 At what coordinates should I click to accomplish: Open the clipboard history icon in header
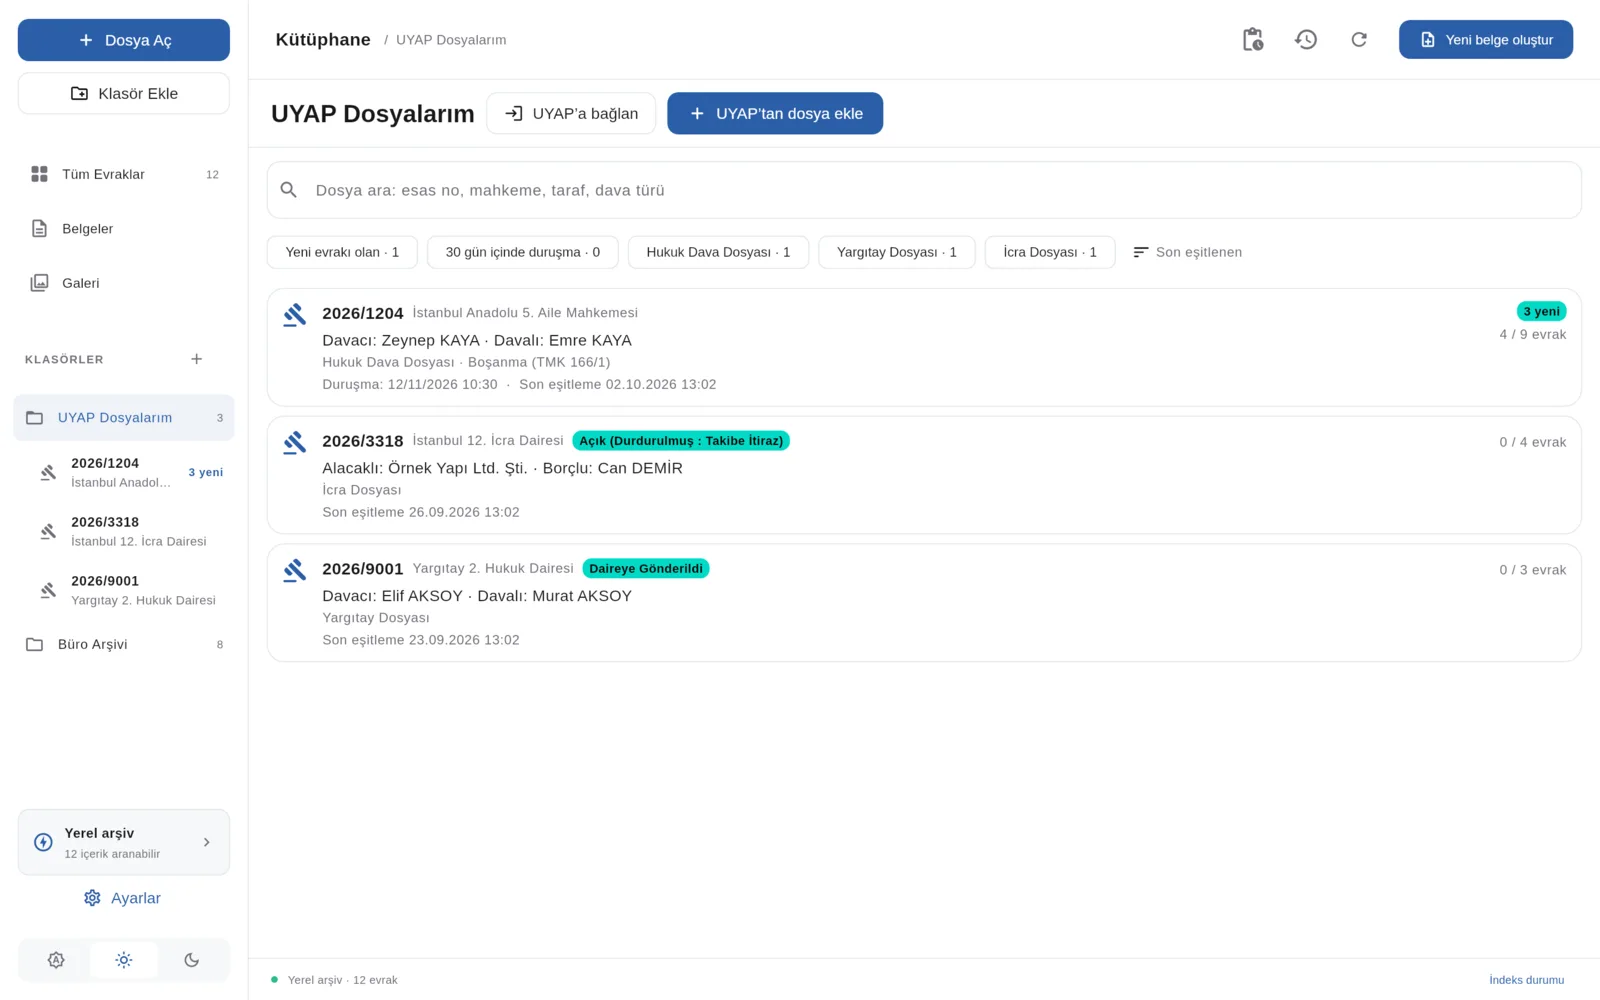[1252, 40]
